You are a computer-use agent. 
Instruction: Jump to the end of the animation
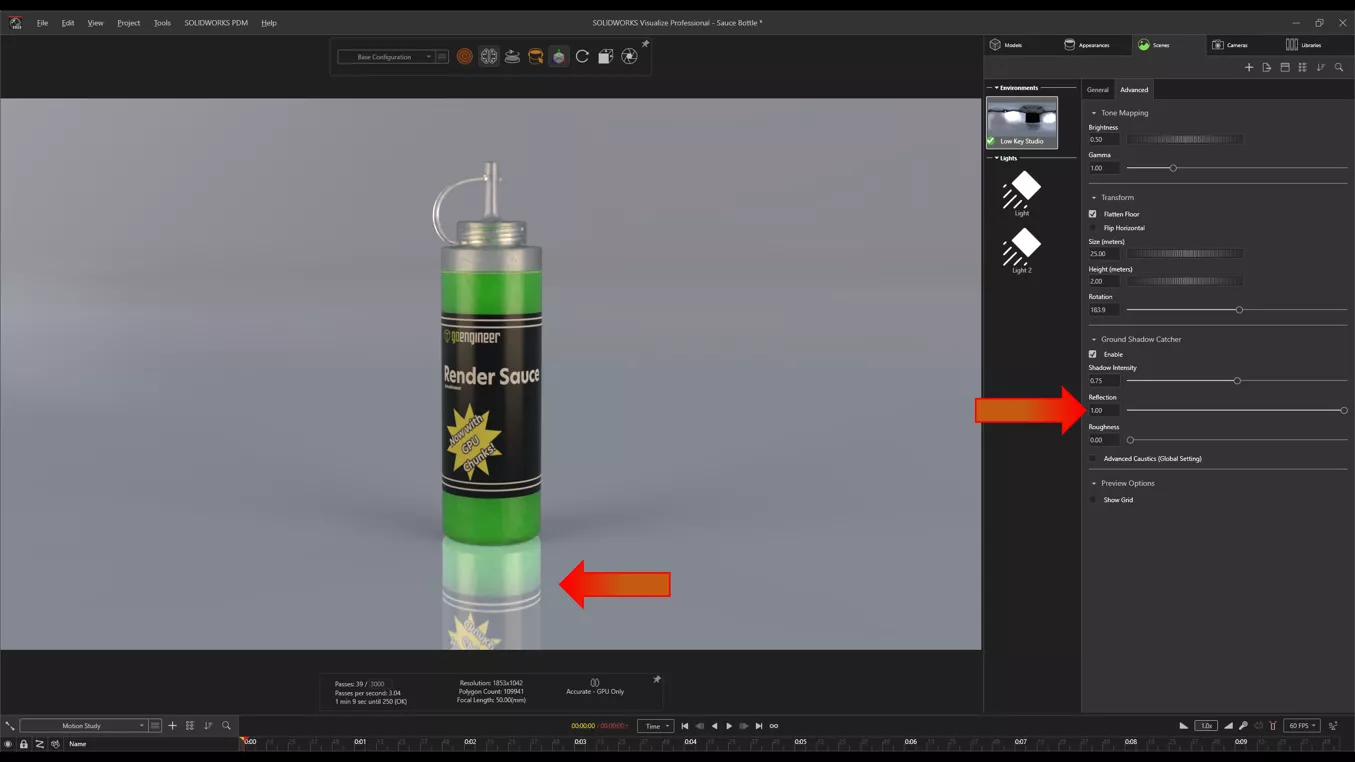pyautogui.click(x=759, y=726)
